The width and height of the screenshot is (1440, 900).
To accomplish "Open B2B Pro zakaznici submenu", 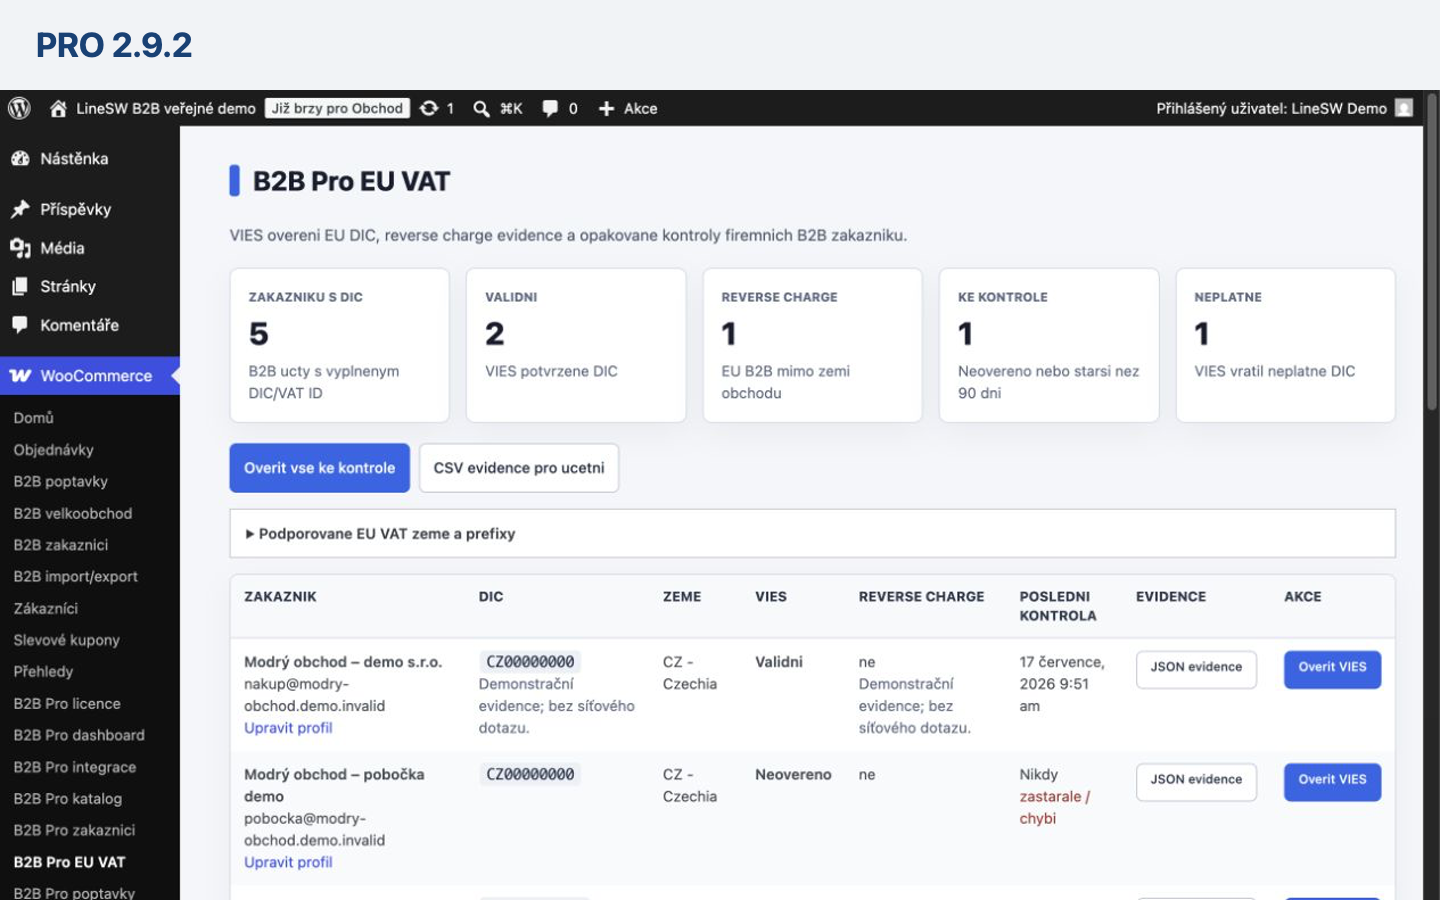I will pyautogui.click(x=74, y=830).
